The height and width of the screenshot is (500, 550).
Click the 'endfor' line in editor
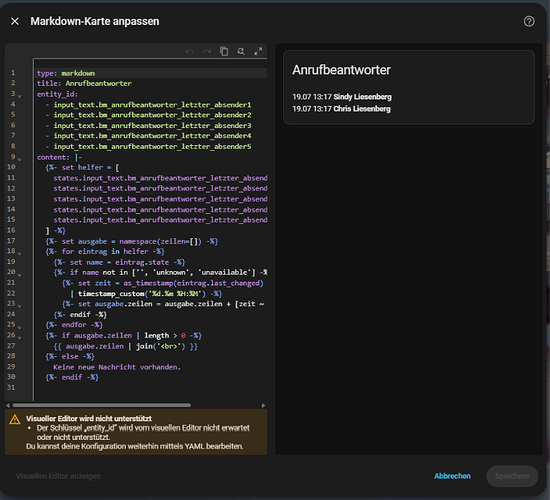tap(74, 325)
